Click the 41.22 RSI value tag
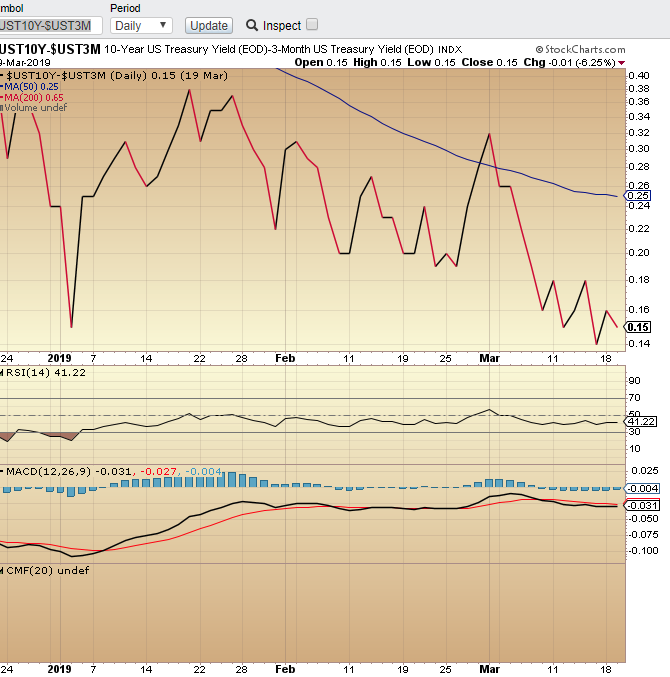 [x=641, y=421]
